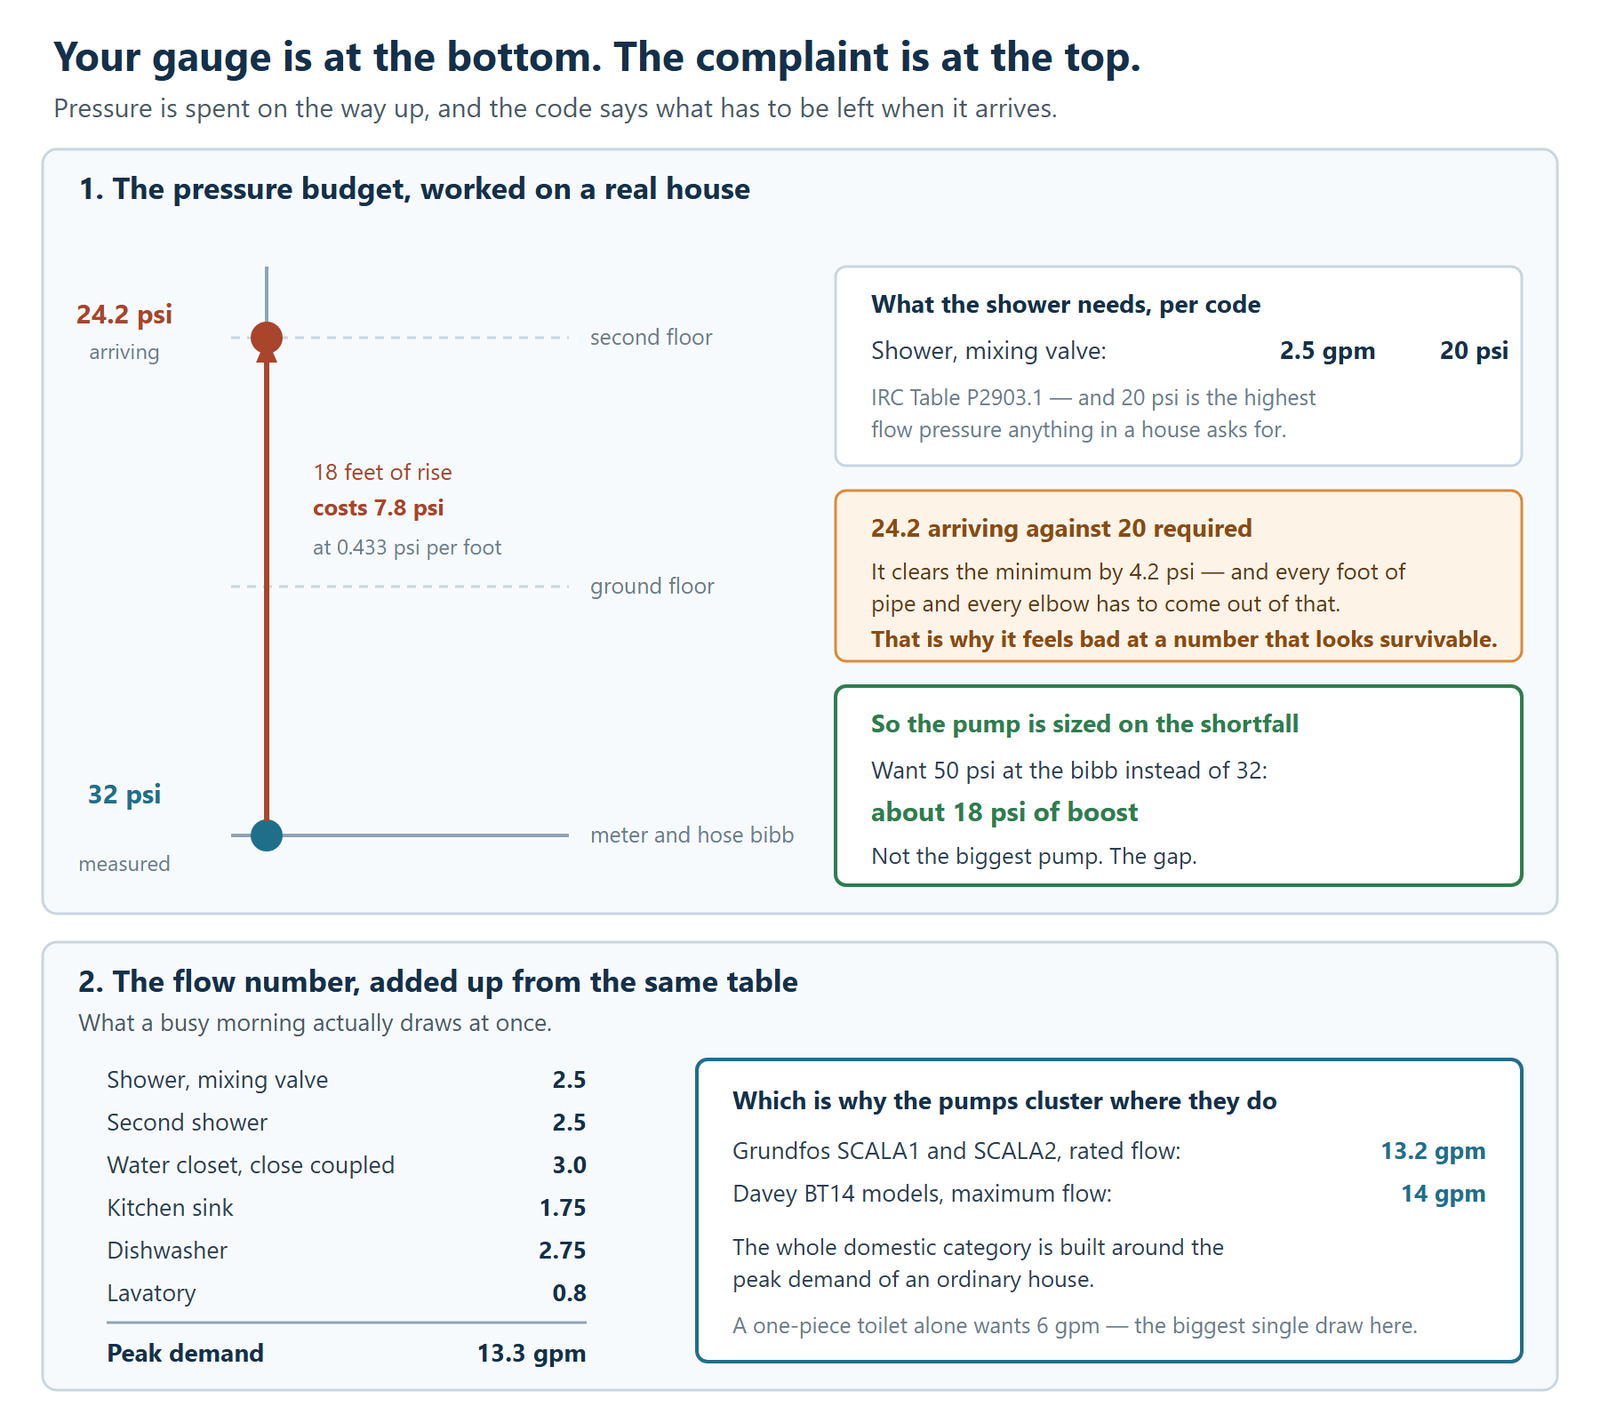Select the Kitchen sink flow row
This screenshot has width=1600, height=1422.
pos(346,1208)
